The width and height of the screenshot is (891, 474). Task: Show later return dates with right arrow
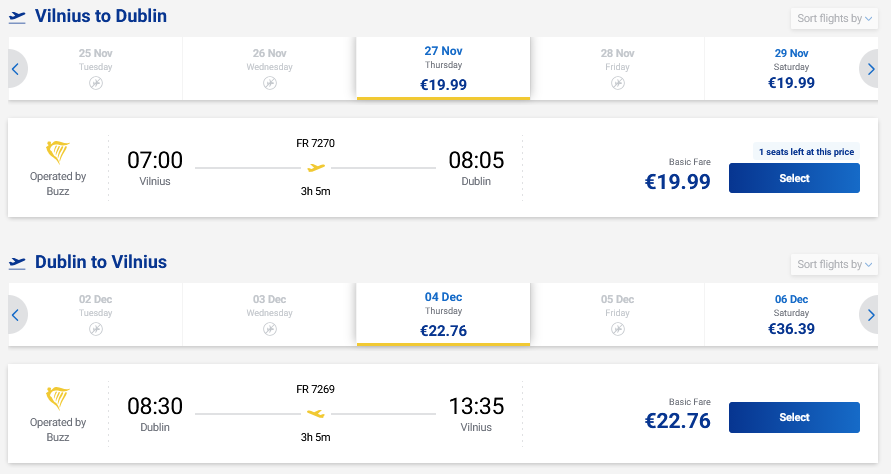point(872,315)
